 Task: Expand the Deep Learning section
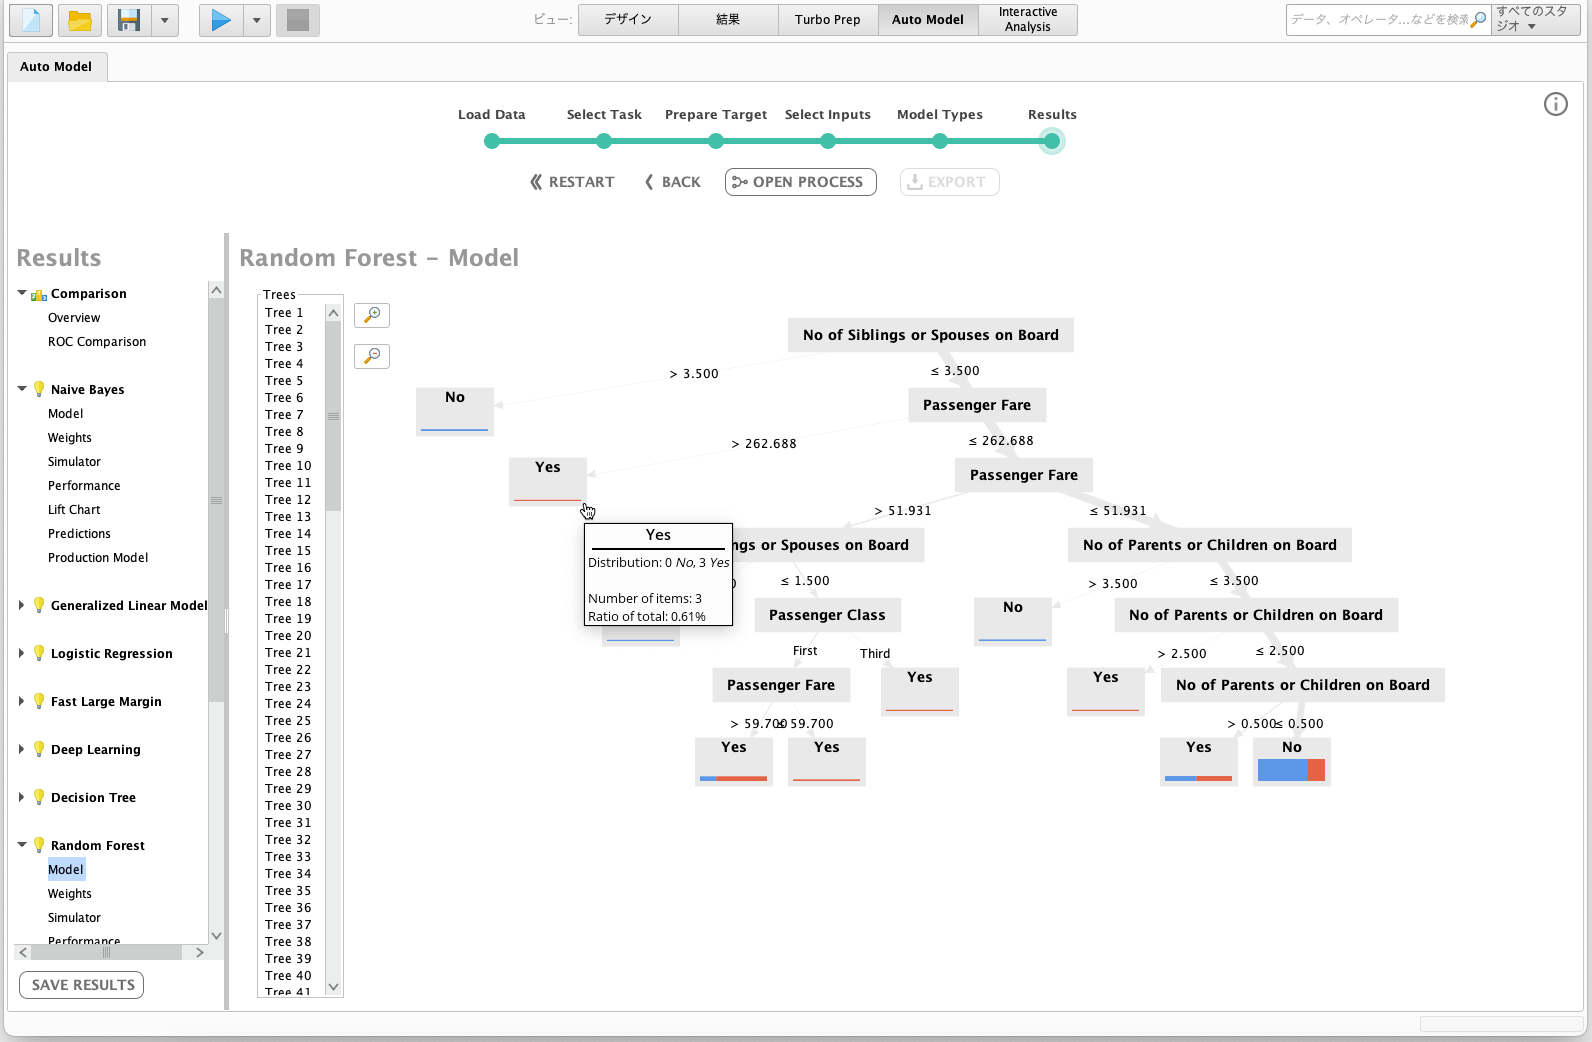pyautogui.click(x=22, y=749)
